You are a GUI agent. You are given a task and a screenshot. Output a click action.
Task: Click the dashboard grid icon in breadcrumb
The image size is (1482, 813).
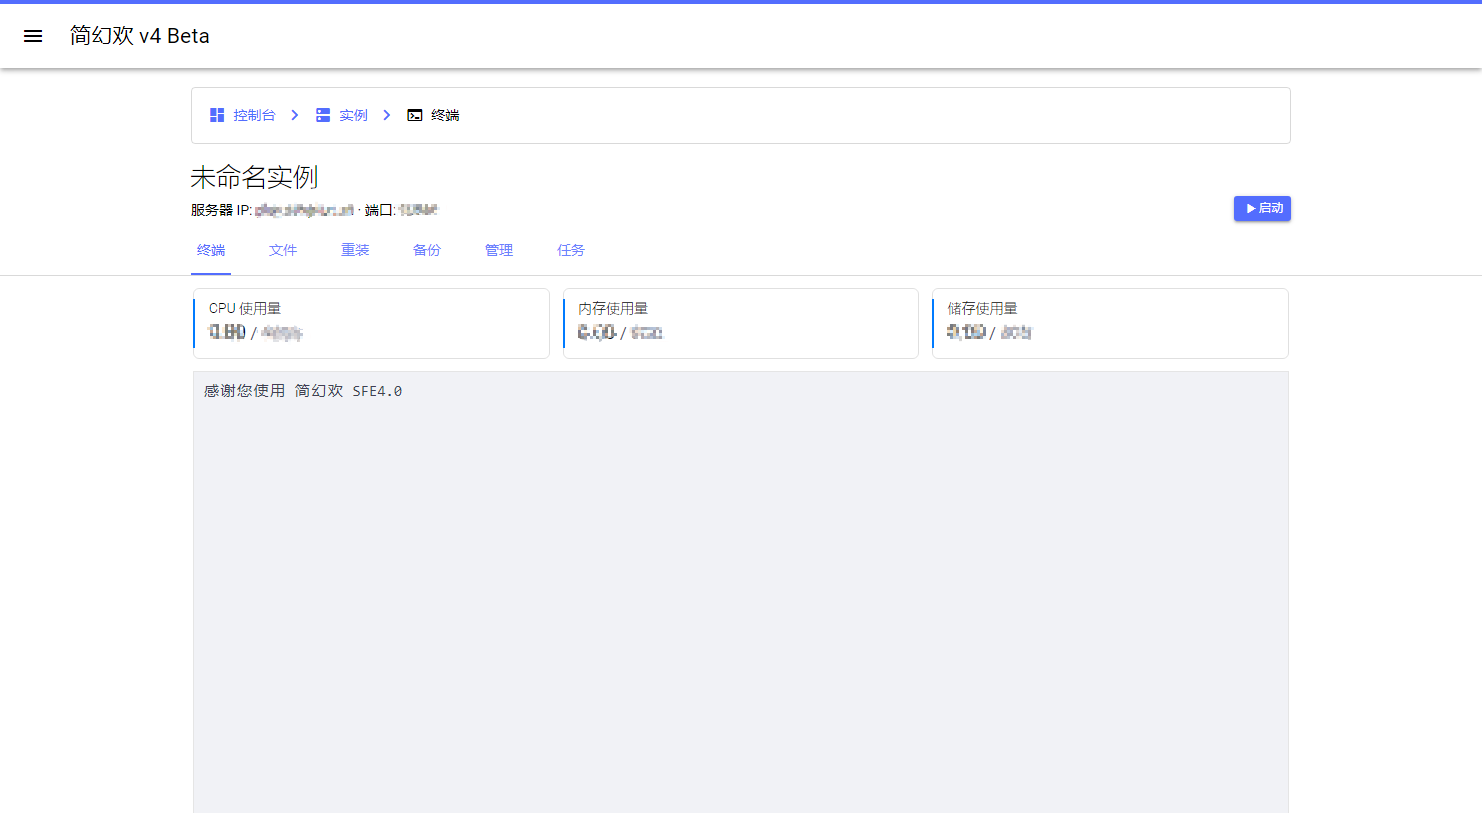217,115
